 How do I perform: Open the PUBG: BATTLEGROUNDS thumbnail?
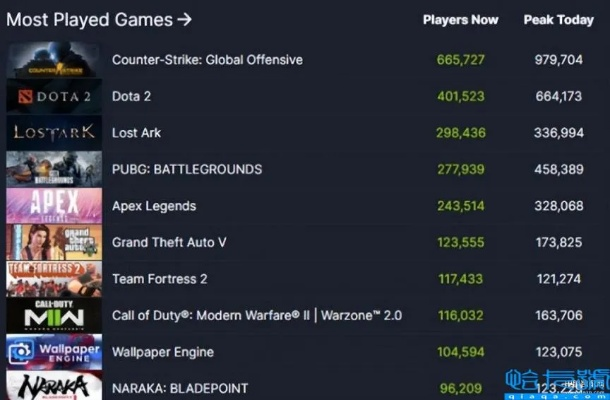tap(54, 169)
